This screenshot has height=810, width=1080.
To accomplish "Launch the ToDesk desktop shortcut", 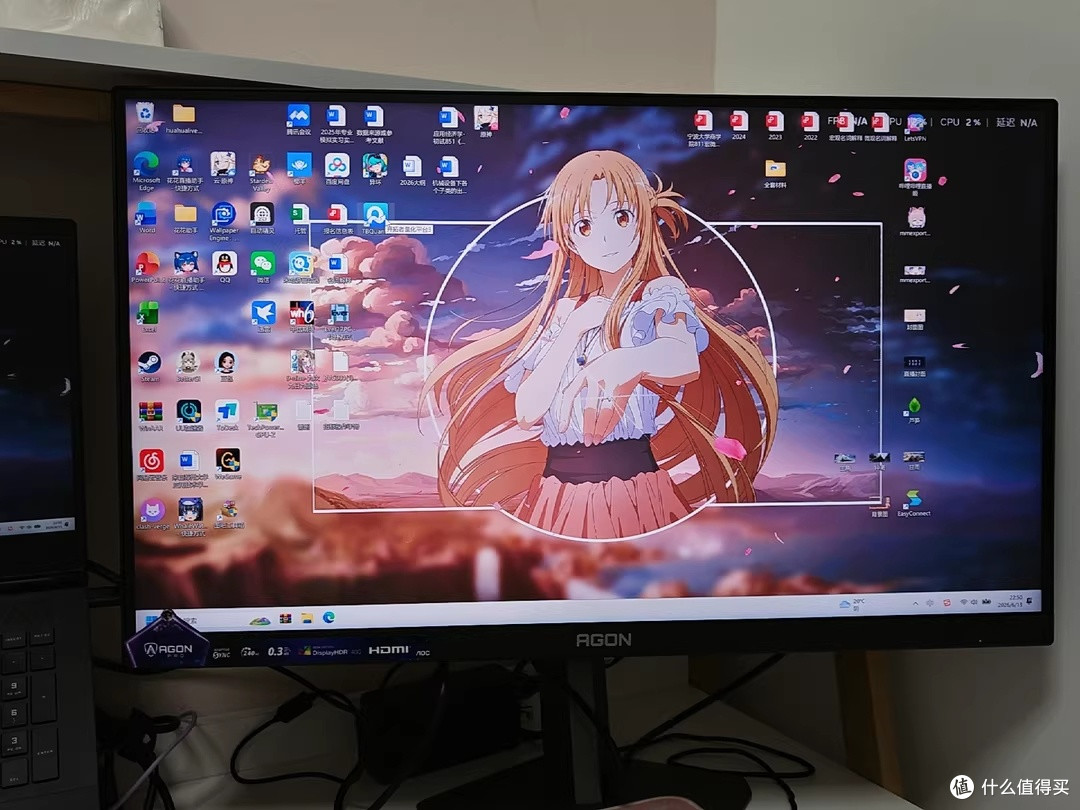I will tap(227, 415).
